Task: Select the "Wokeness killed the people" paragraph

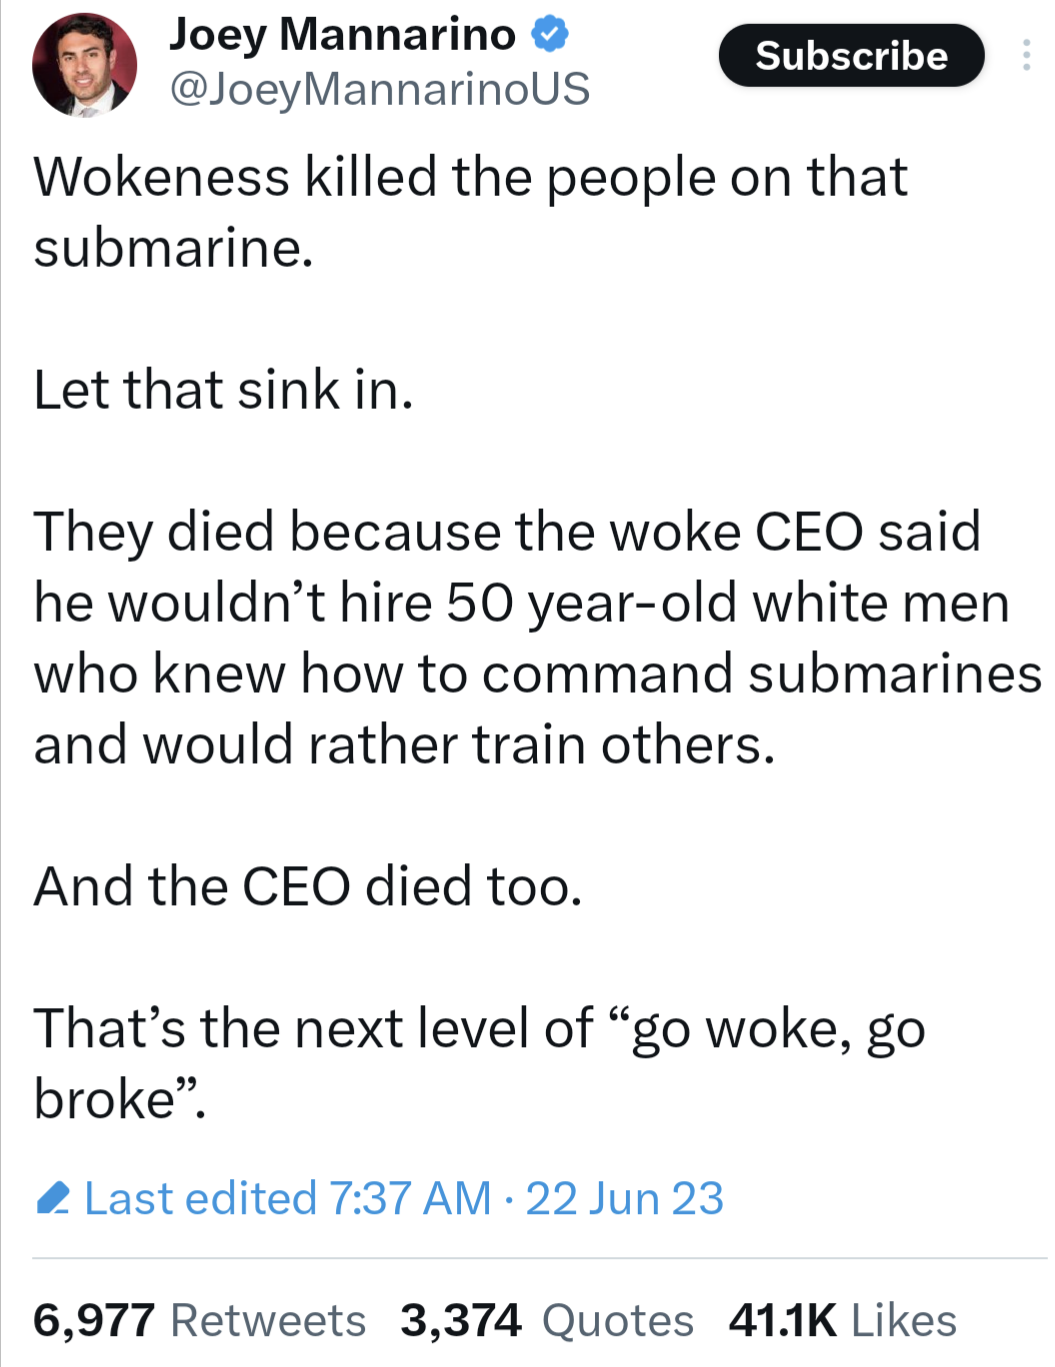Action: (471, 212)
